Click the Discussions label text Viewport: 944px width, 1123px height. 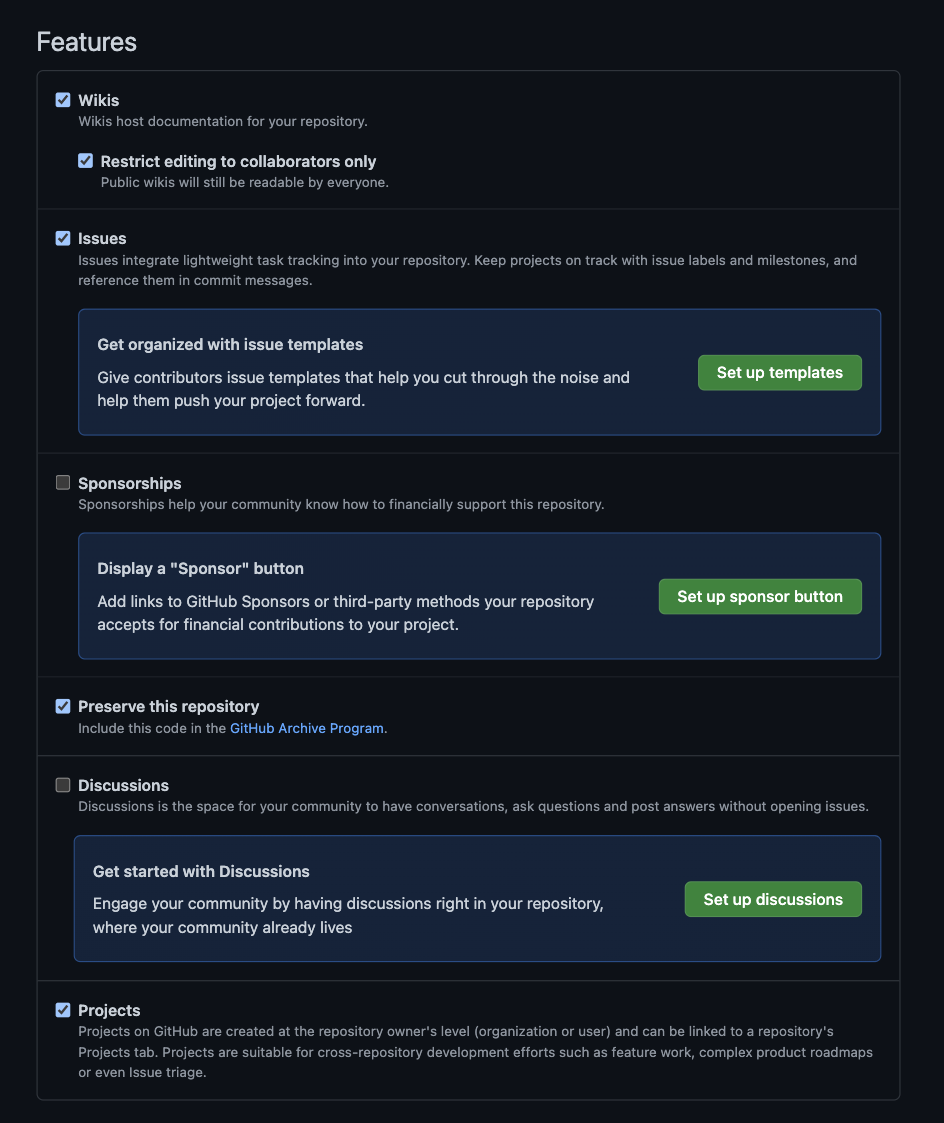123,785
